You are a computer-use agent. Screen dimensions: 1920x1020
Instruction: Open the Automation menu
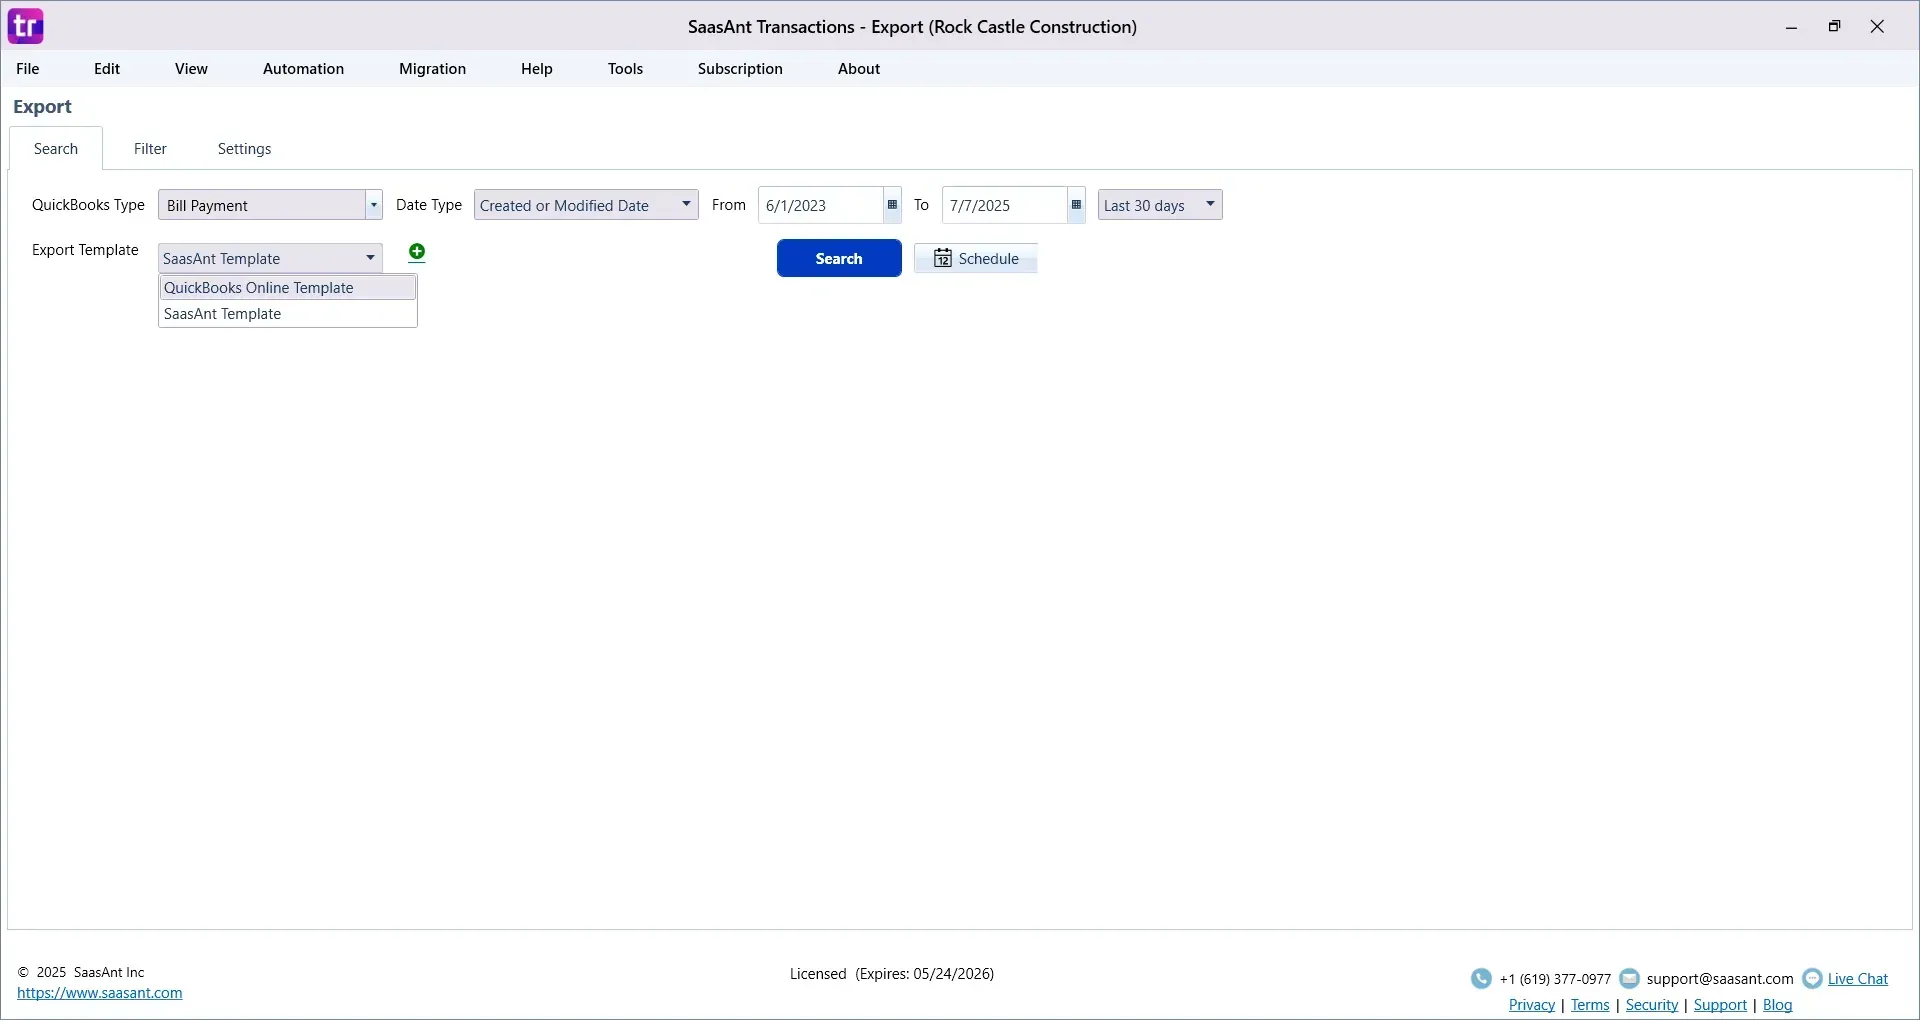[303, 69]
